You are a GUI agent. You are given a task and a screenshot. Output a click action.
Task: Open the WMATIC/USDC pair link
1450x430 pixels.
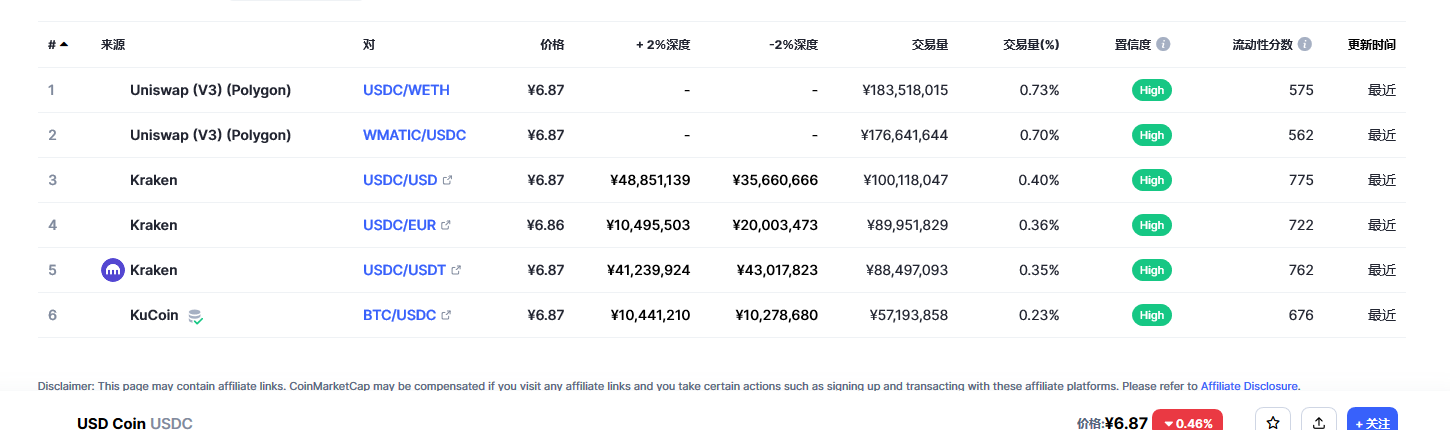click(414, 135)
